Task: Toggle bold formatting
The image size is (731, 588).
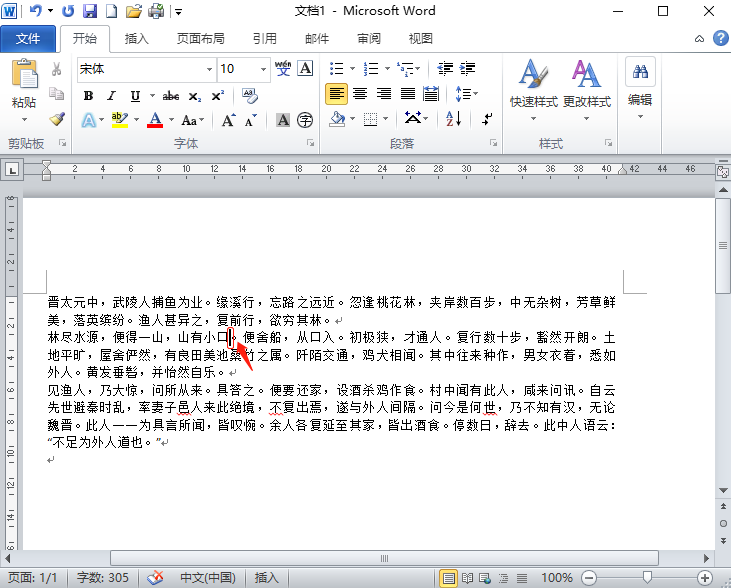Action: coord(88,96)
